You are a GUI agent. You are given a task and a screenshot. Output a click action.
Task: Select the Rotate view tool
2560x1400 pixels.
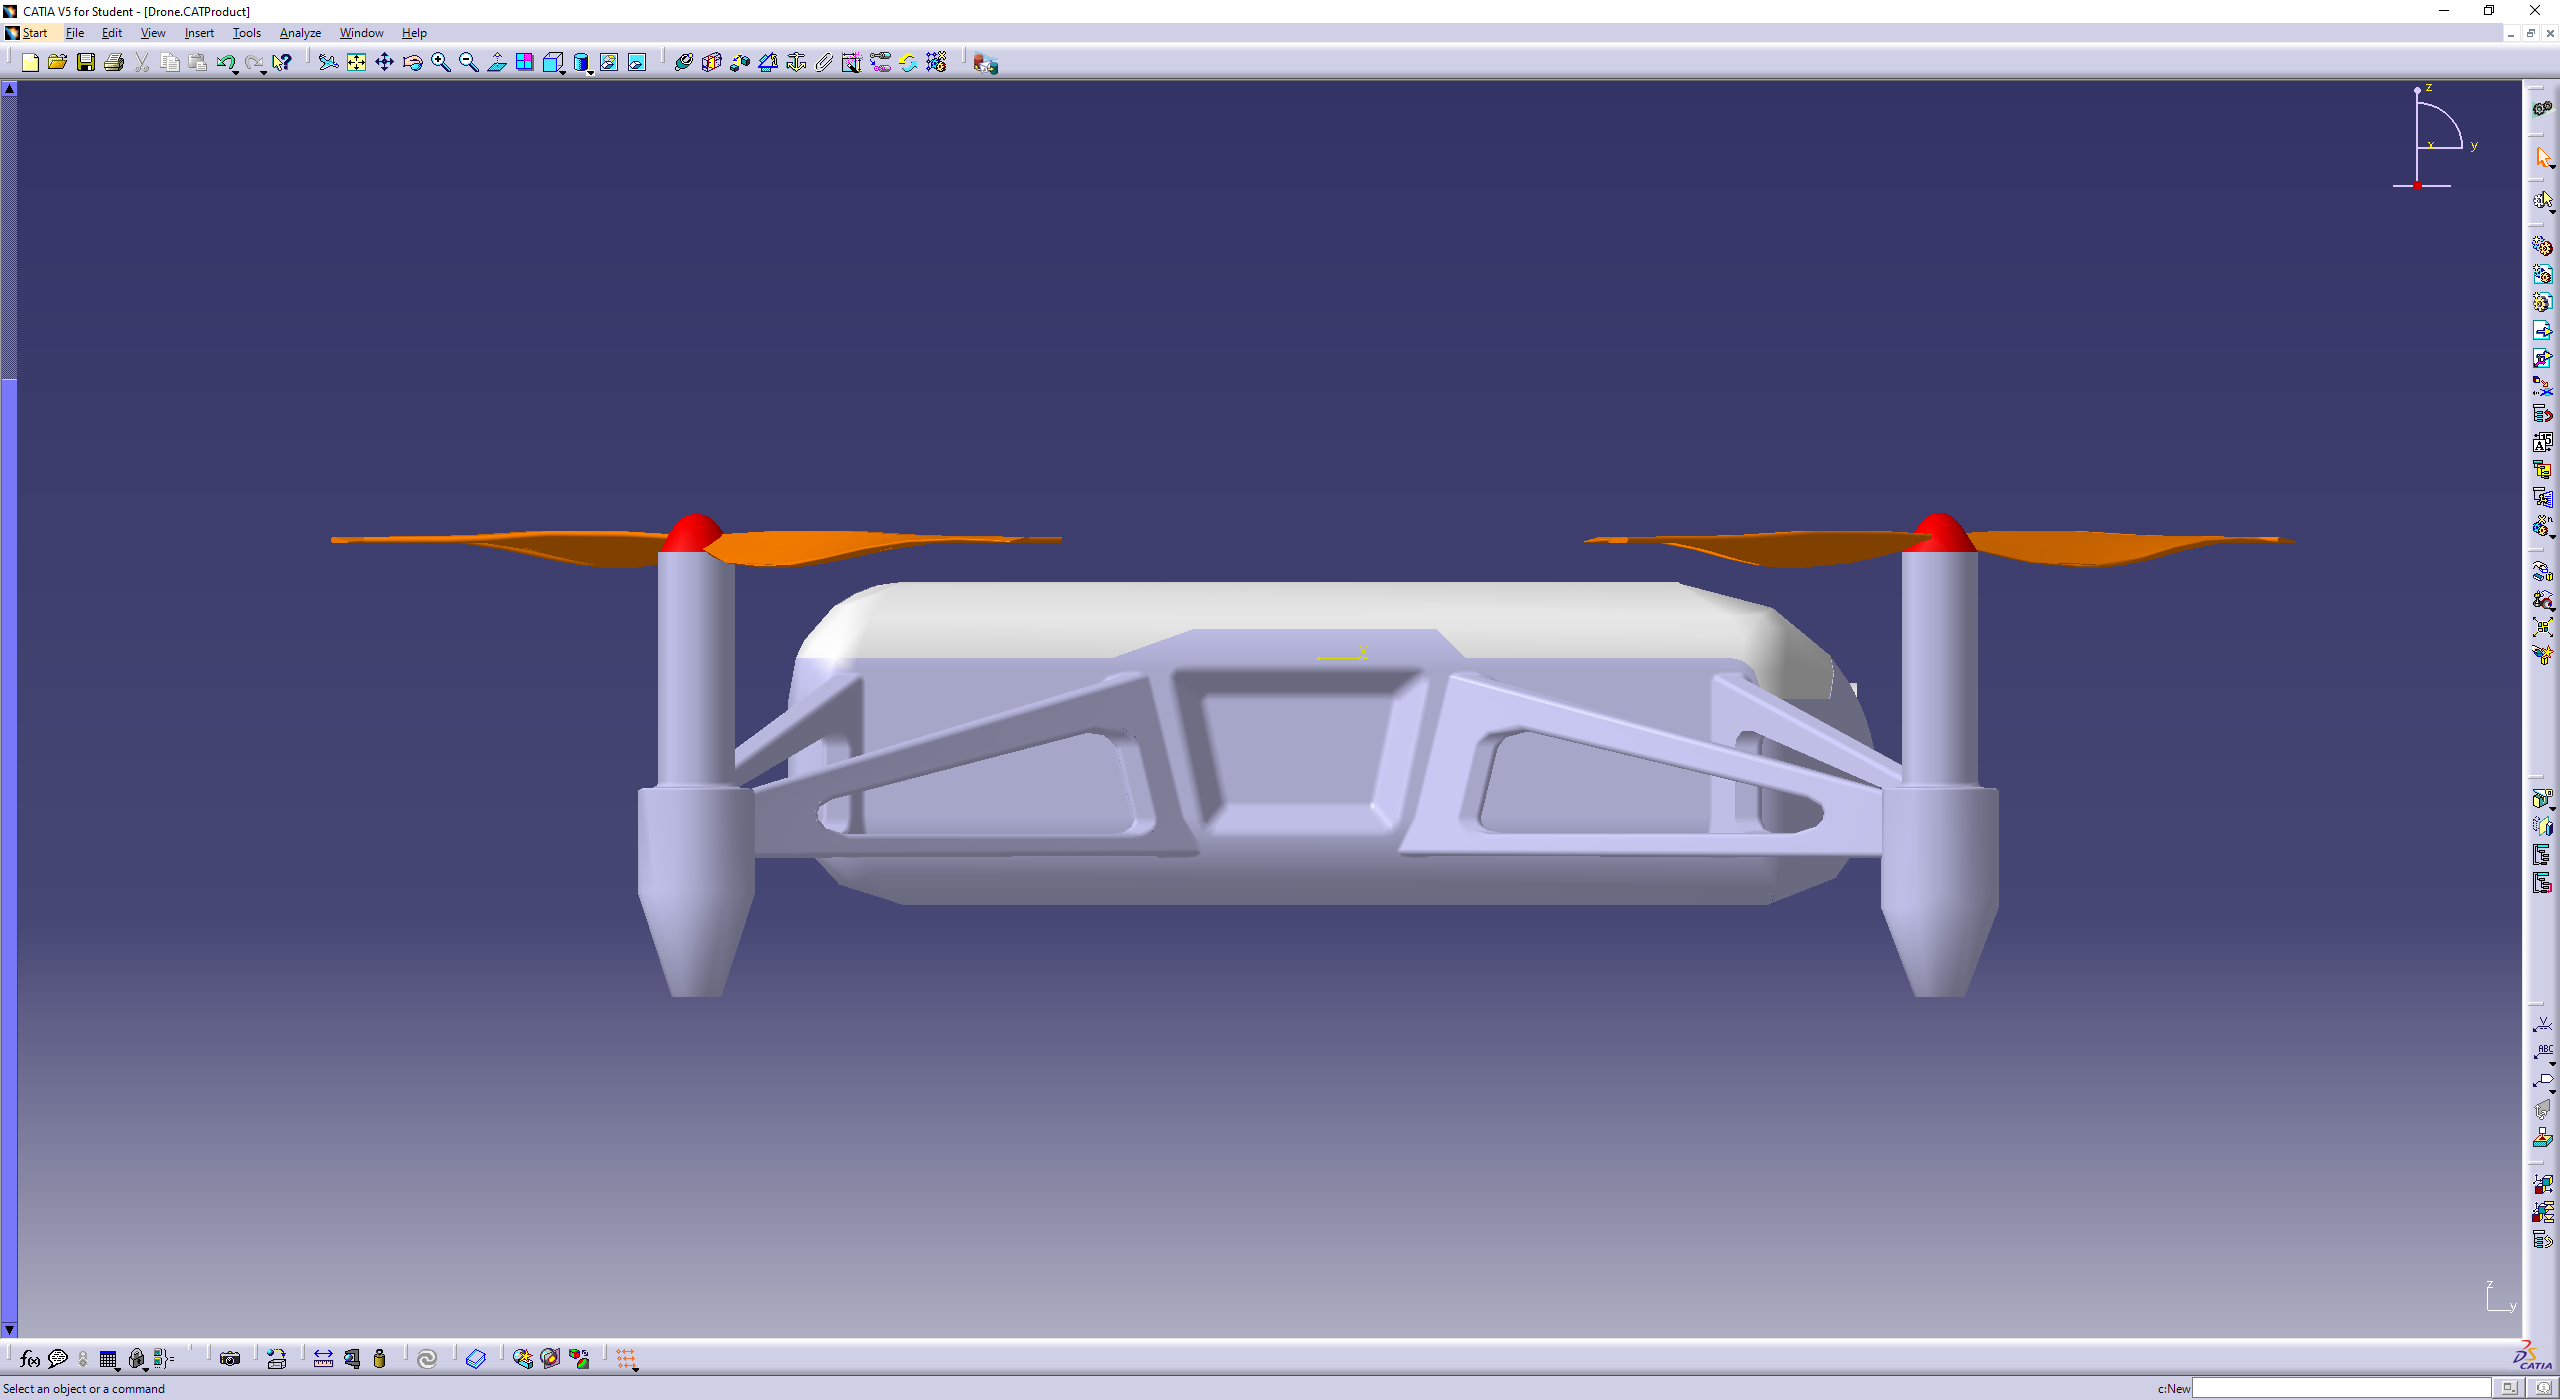click(x=412, y=63)
